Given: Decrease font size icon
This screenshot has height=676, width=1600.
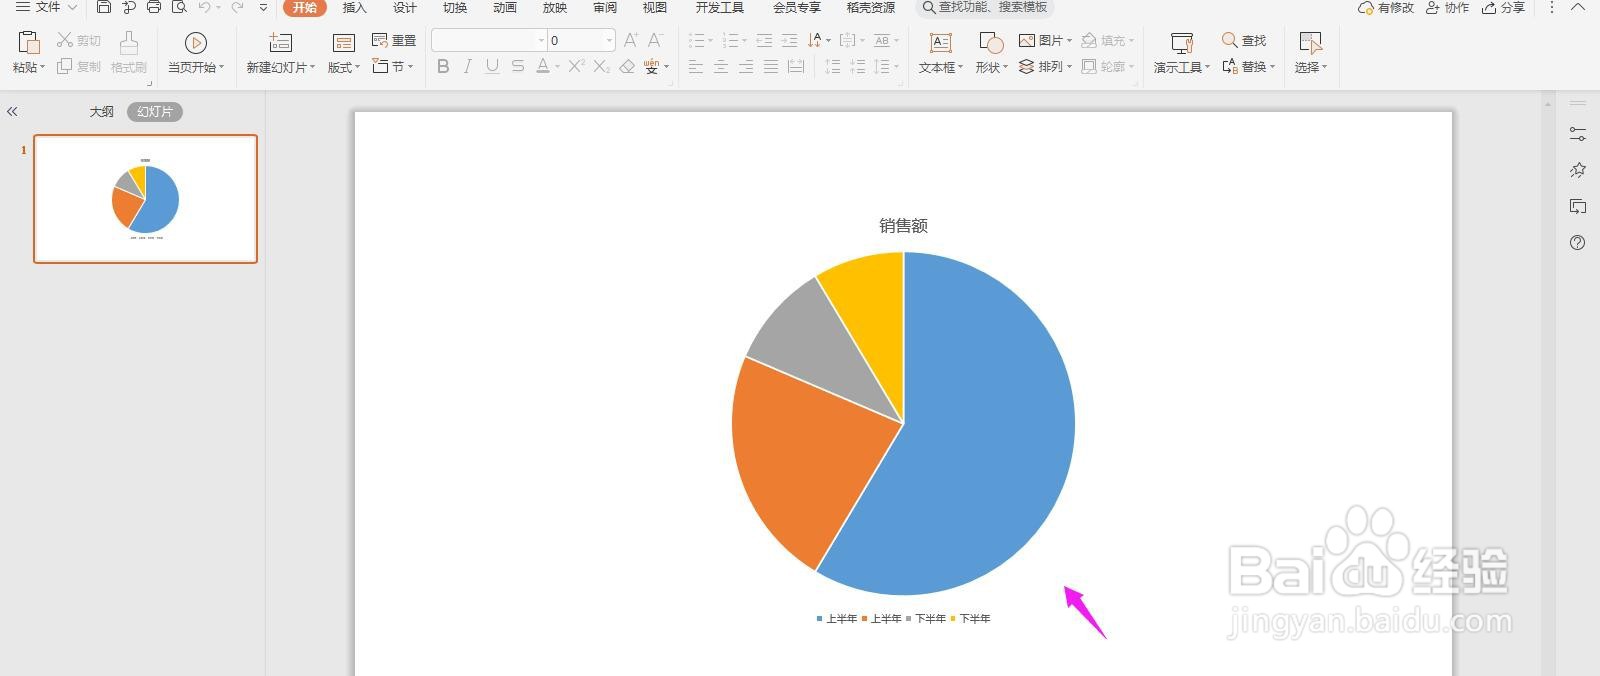Looking at the screenshot, I should [x=655, y=40].
